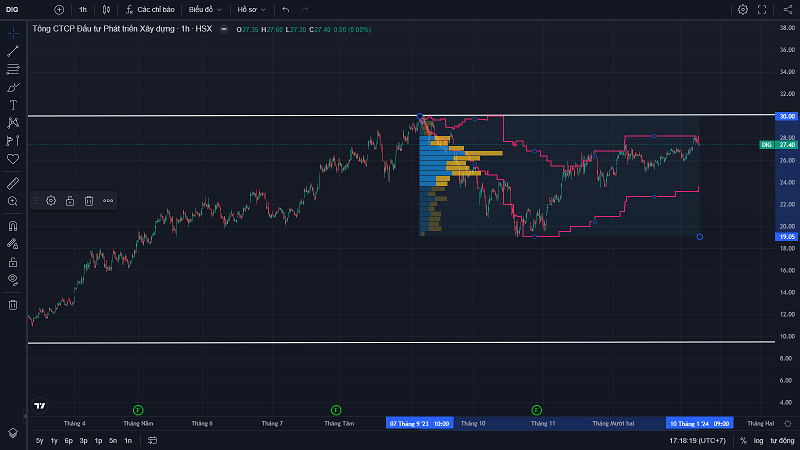
Task: Open 'Các chỉ báo' indicators menu
Action: pyautogui.click(x=150, y=9)
